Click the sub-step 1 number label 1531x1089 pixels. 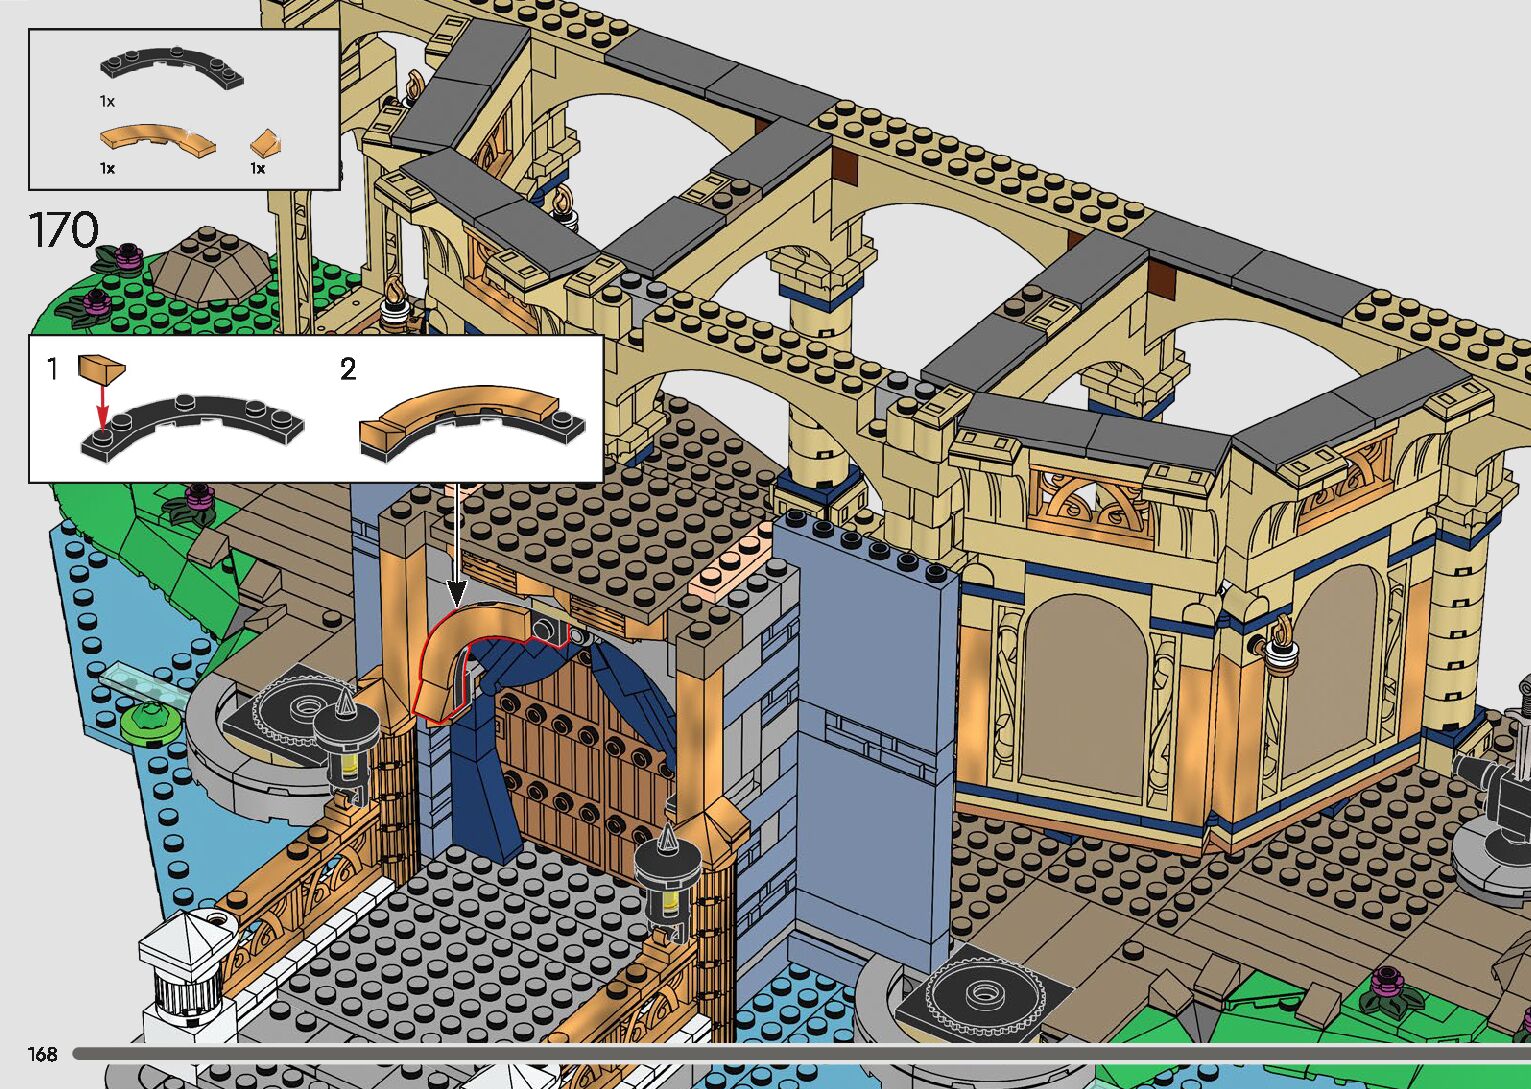pos(53,370)
